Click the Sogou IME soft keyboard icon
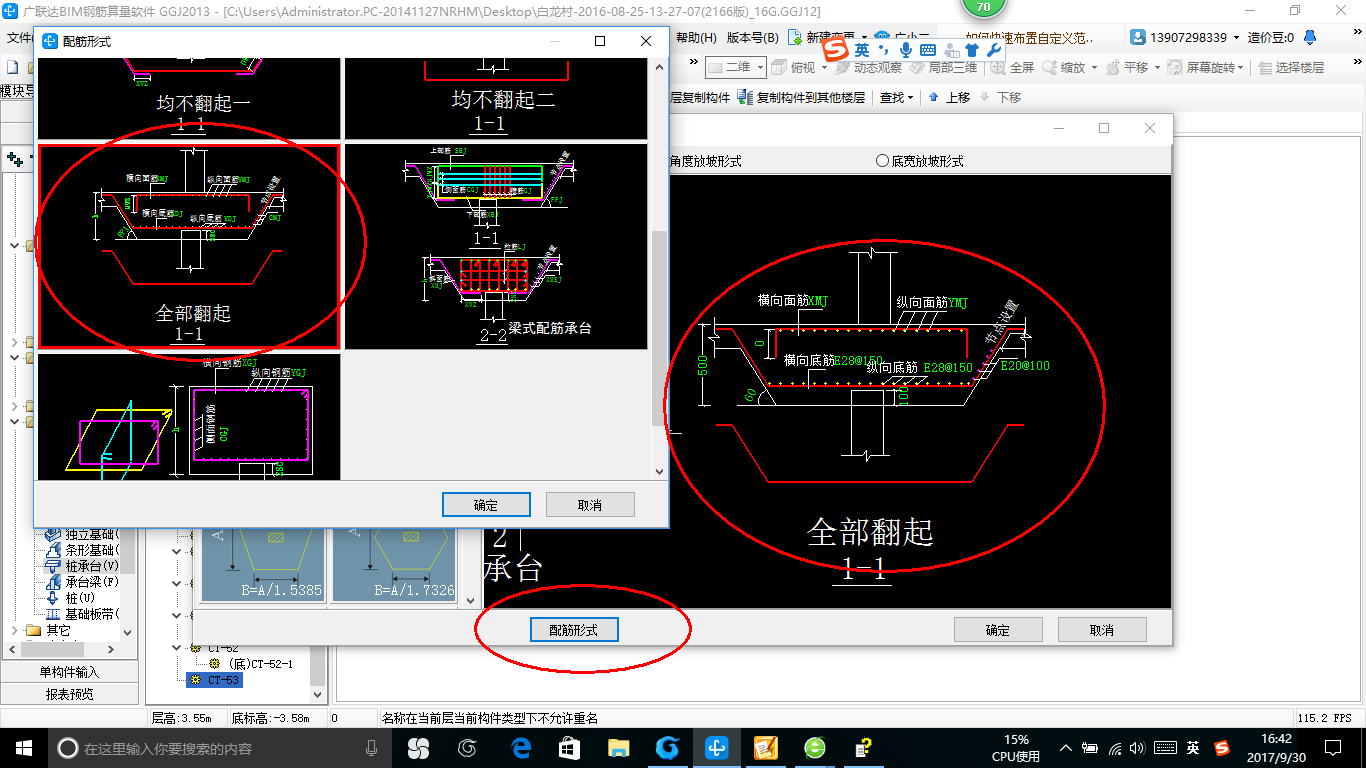Viewport: 1366px width, 768px height. point(928,49)
